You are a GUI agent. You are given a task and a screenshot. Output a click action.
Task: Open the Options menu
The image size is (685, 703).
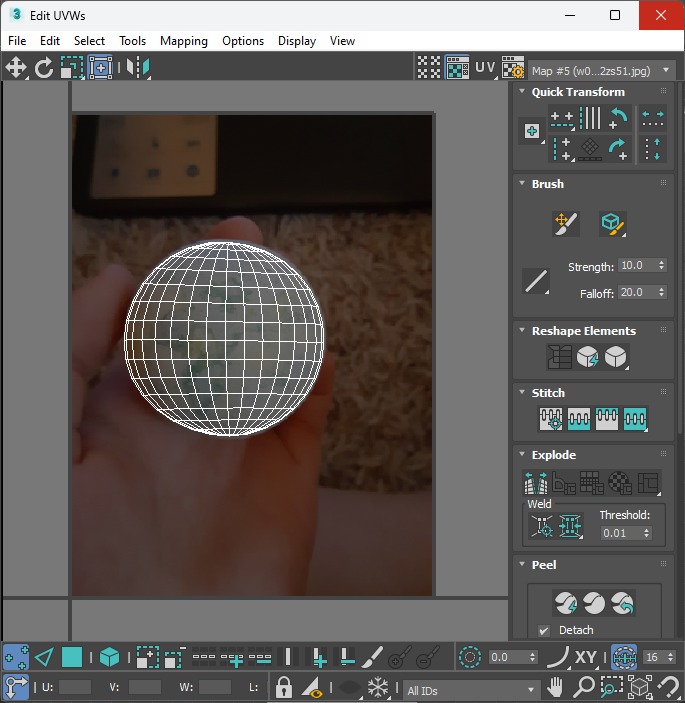243,41
